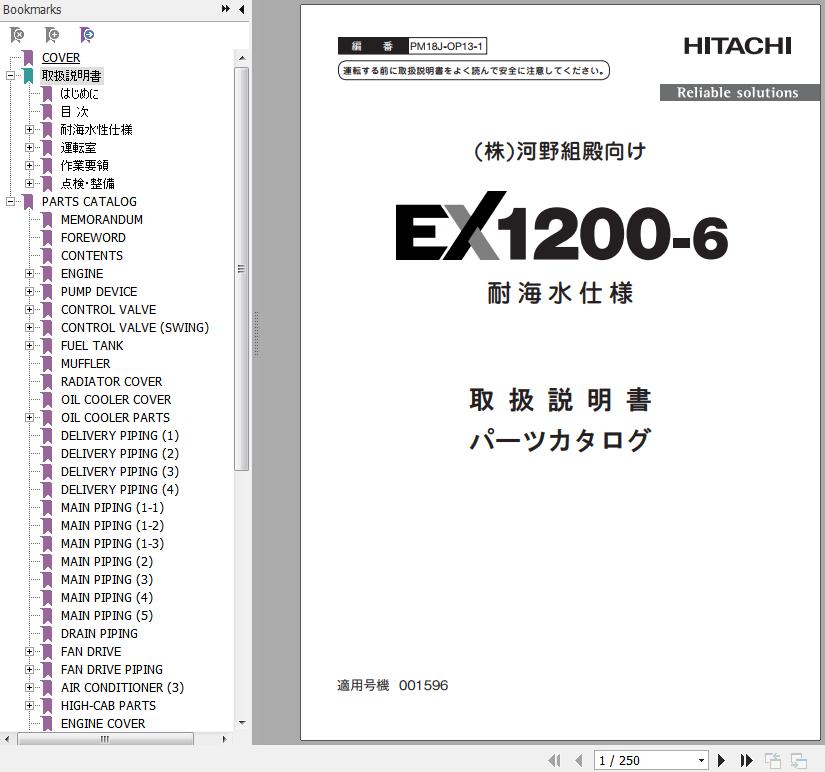The width and height of the screenshot is (825, 772).
Task: Expand the CONTROL VALVE bookmark
Action: [x=29, y=309]
